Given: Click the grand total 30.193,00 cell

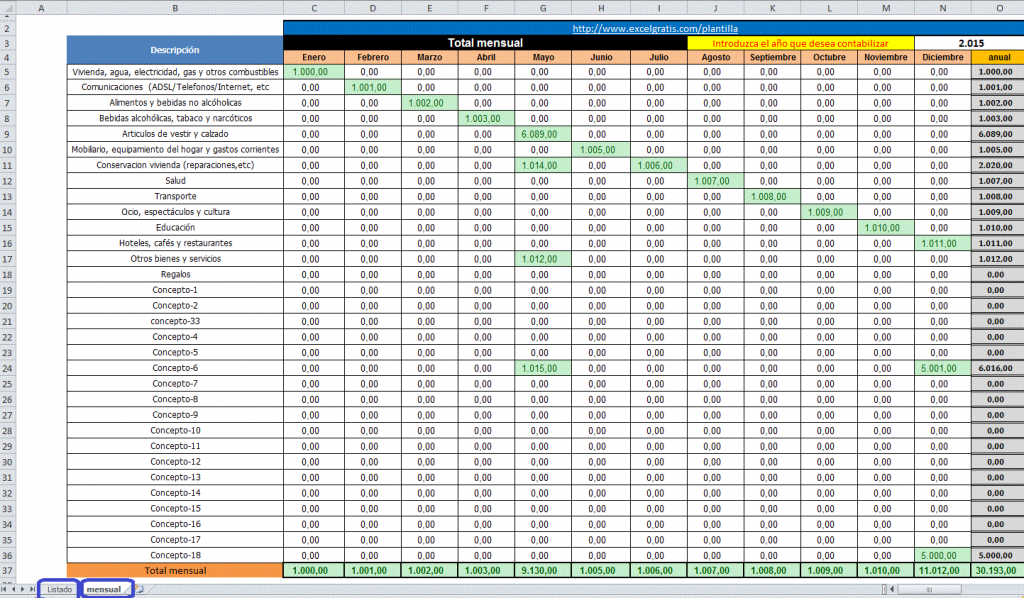Looking at the screenshot, I should coord(999,571).
